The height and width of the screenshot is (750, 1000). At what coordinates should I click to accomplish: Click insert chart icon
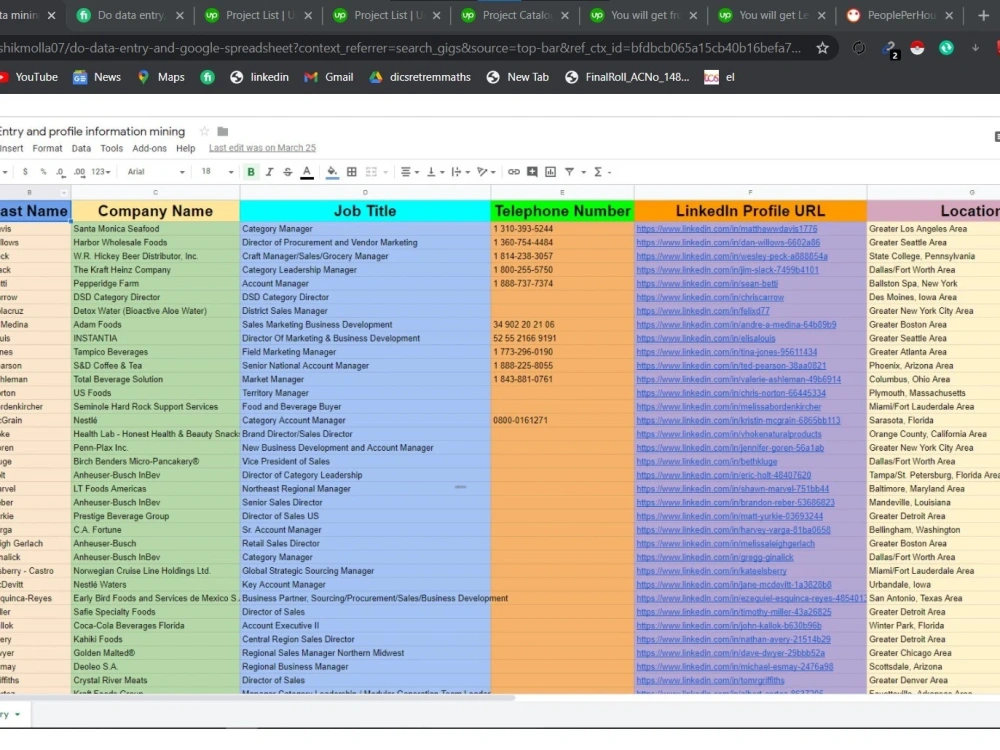coord(550,172)
